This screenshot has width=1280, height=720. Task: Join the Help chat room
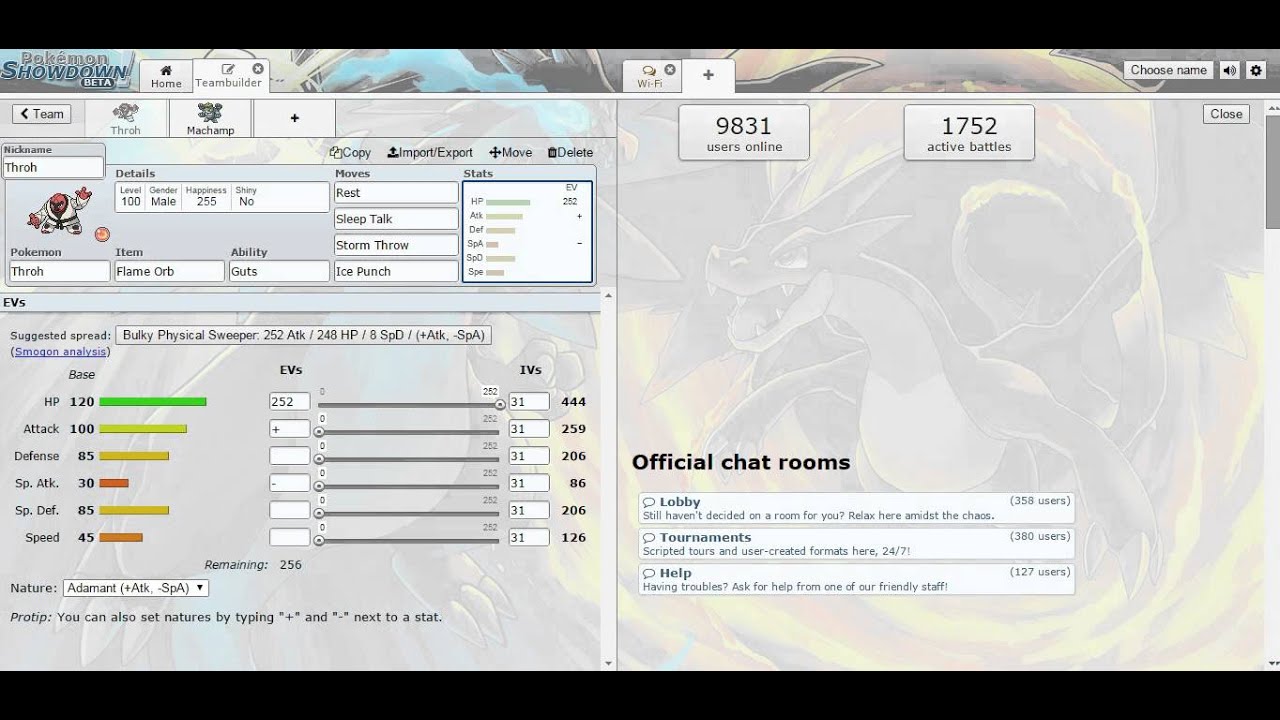coord(856,579)
